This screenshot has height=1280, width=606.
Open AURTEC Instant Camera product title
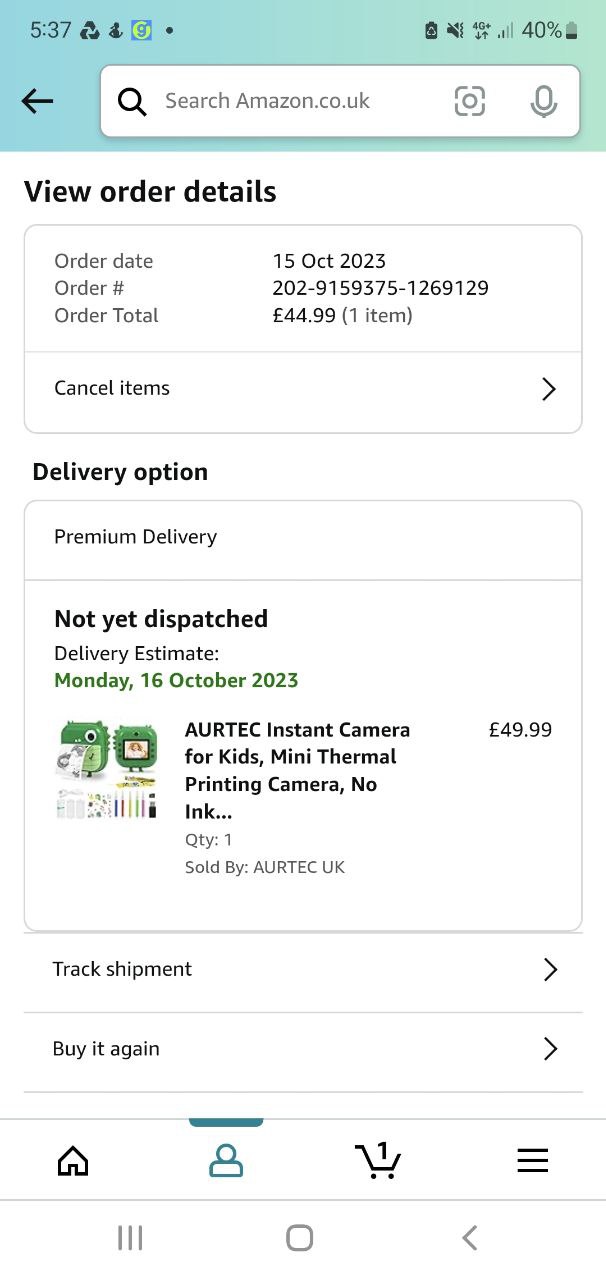point(297,770)
